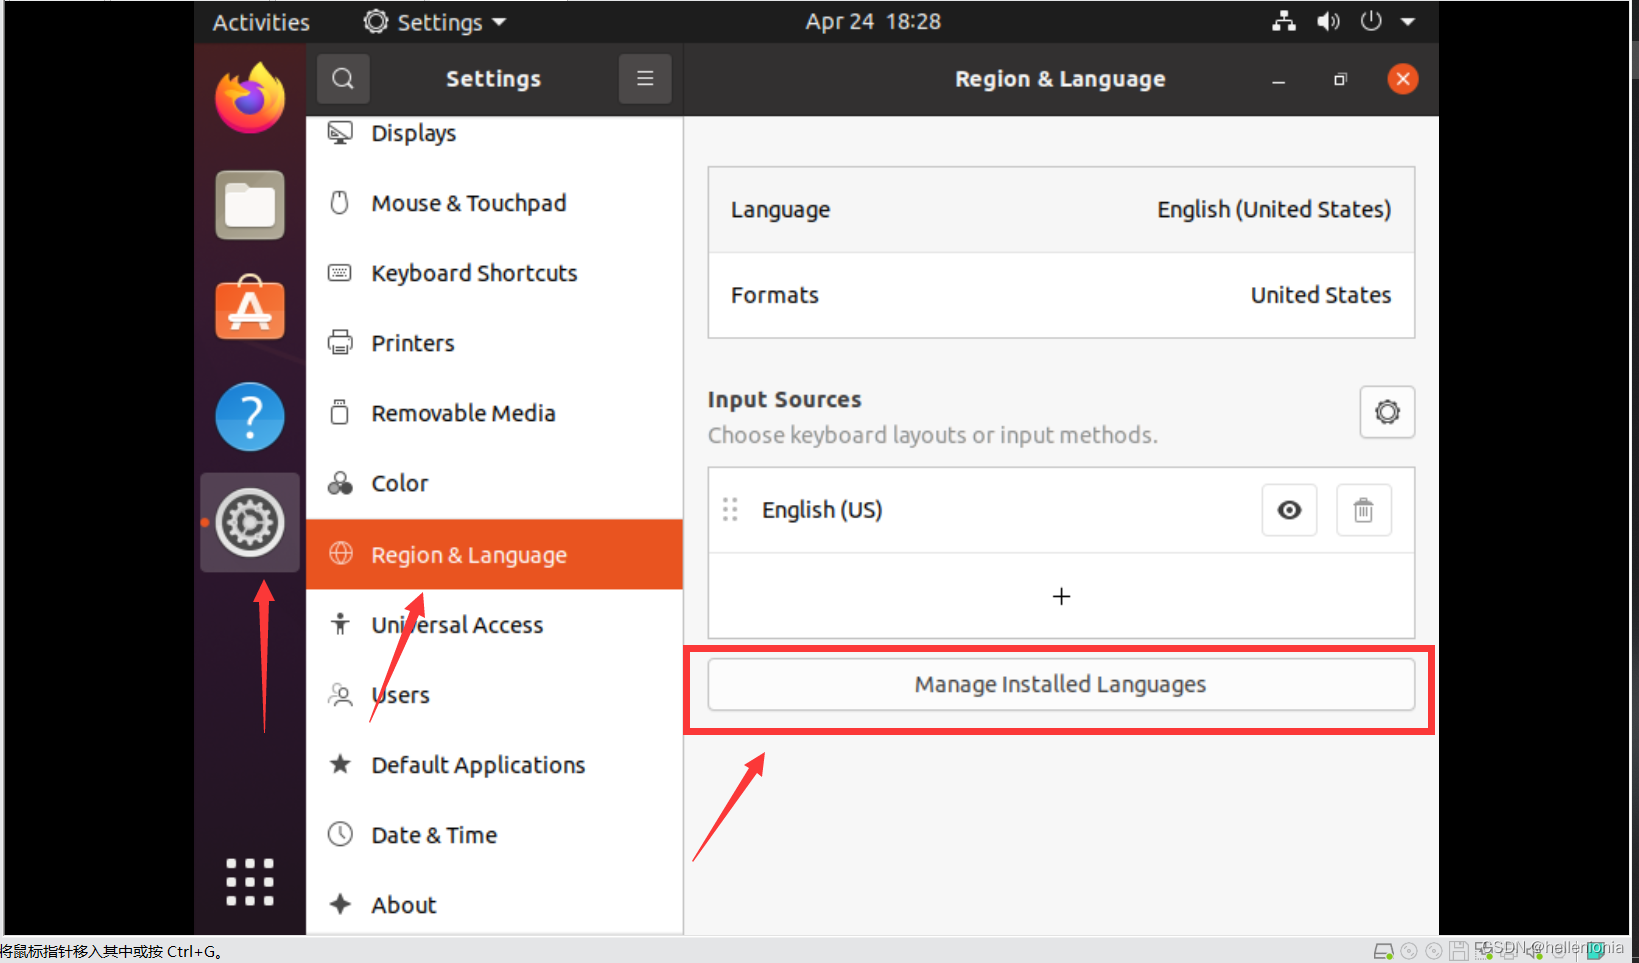Click Activities in the top bar
This screenshot has width=1639, height=963.
click(x=259, y=21)
